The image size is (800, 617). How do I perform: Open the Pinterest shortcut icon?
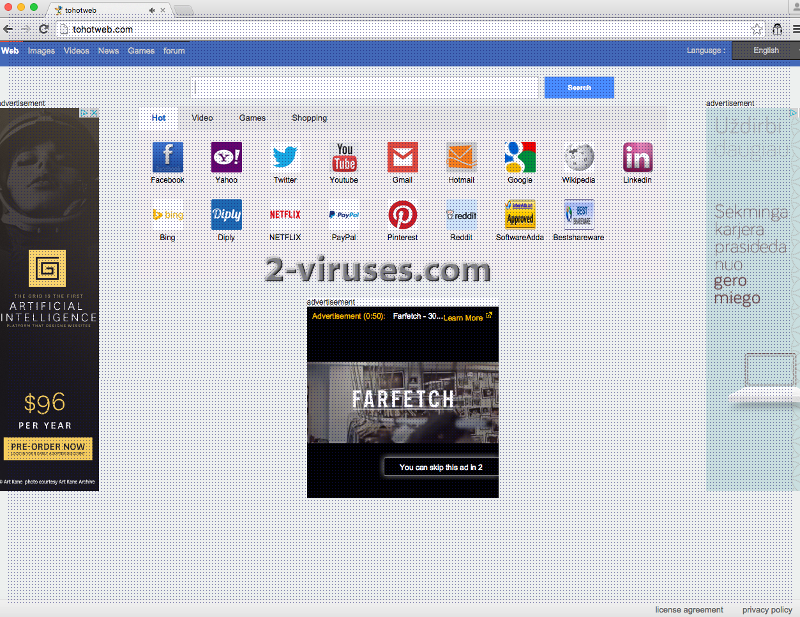403,215
